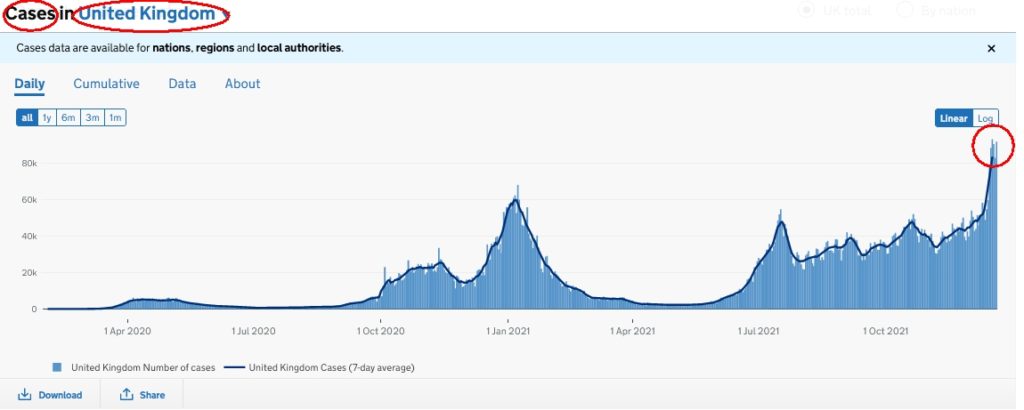Choose the By nation radio option

point(904,10)
